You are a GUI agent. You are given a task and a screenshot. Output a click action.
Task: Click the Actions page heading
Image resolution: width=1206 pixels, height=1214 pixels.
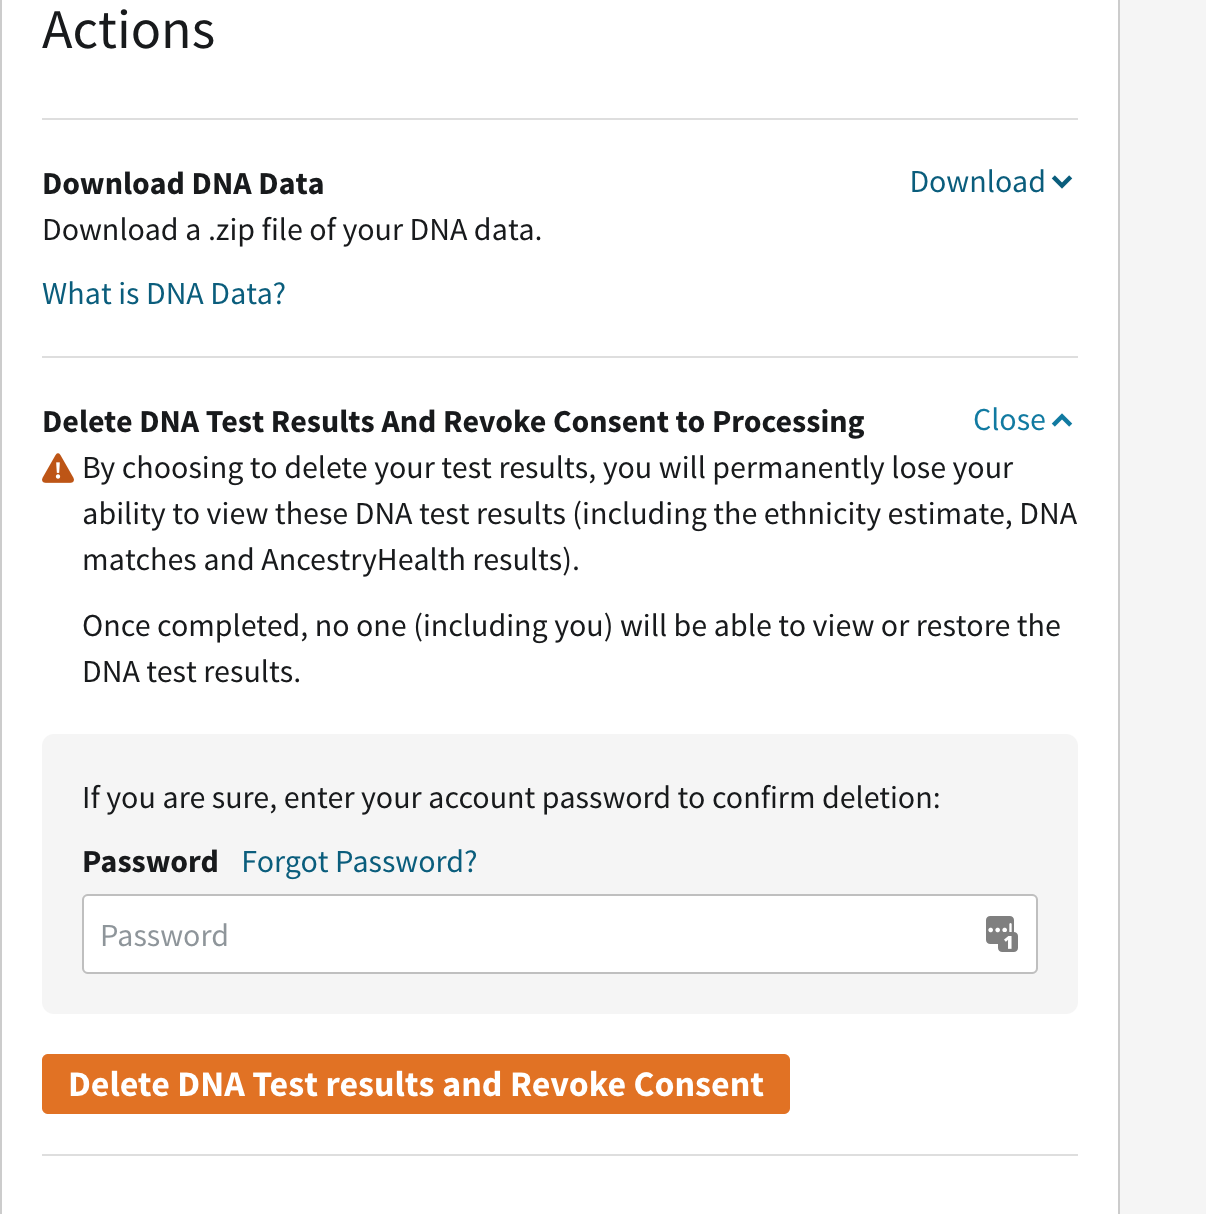pyautogui.click(x=129, y=30)
